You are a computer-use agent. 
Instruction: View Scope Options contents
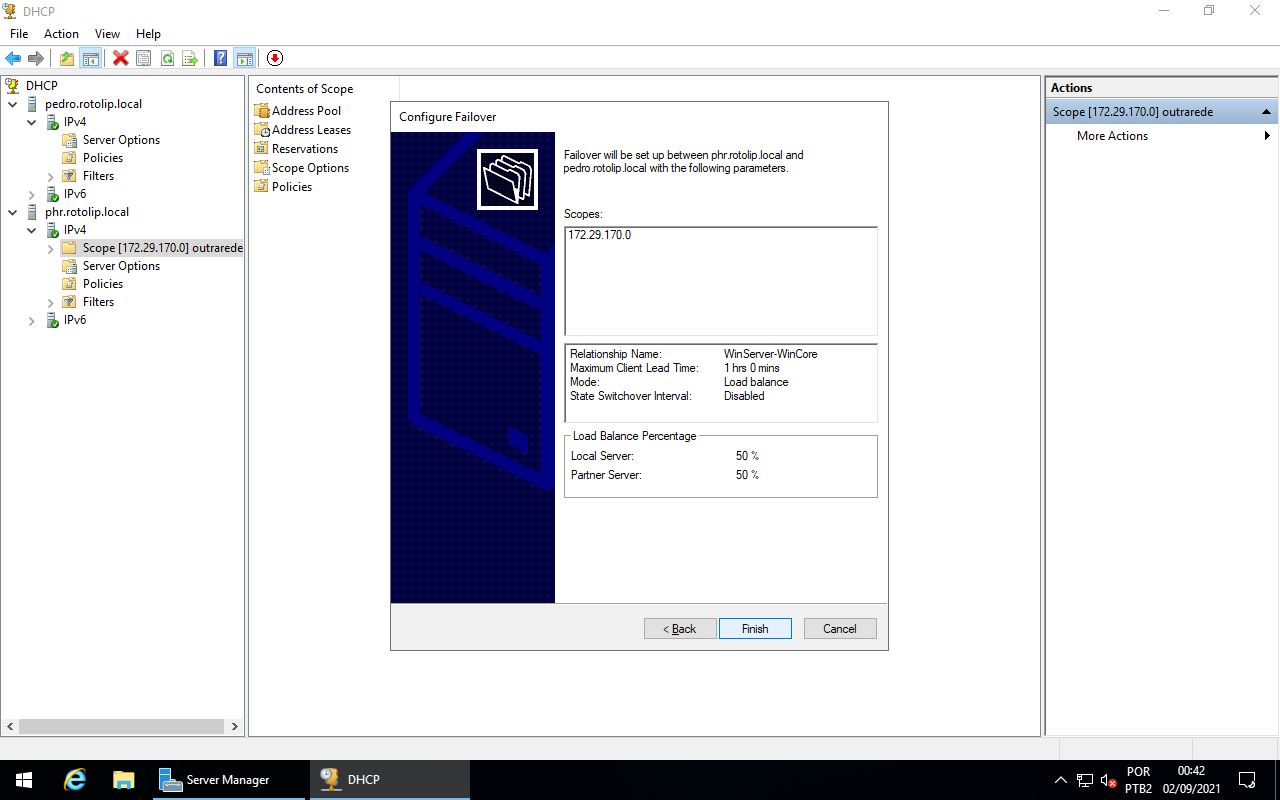(308, 167)
